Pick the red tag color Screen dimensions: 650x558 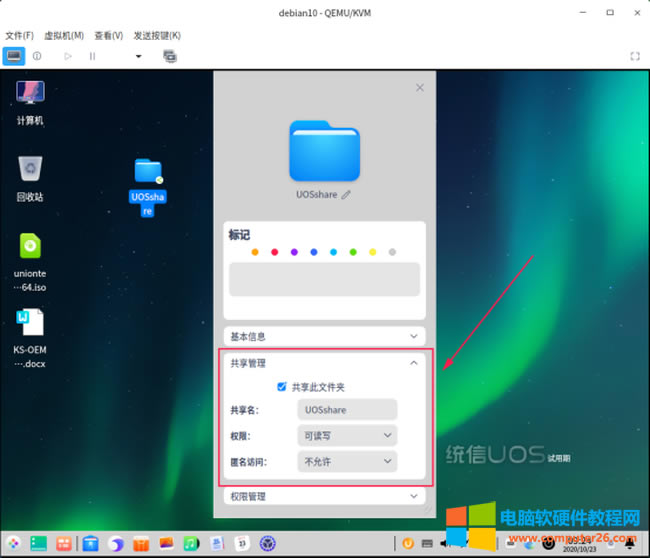[x=274, y=252]
